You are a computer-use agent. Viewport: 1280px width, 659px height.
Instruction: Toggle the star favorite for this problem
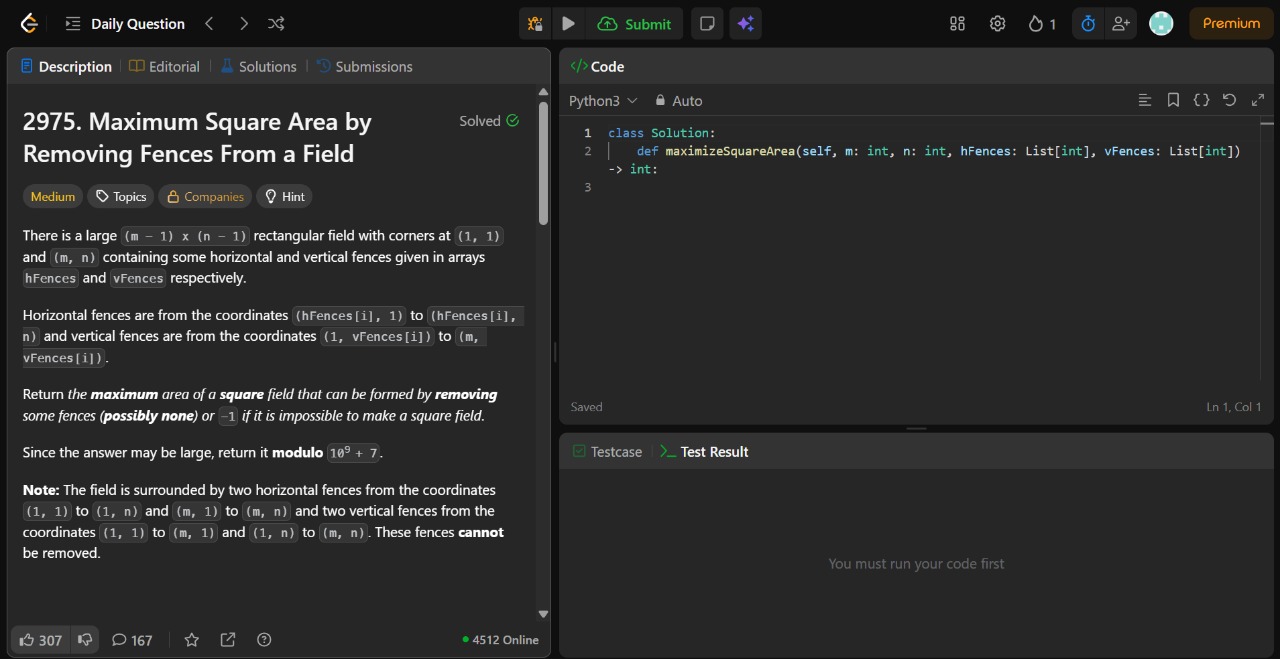tap(192, 640)
